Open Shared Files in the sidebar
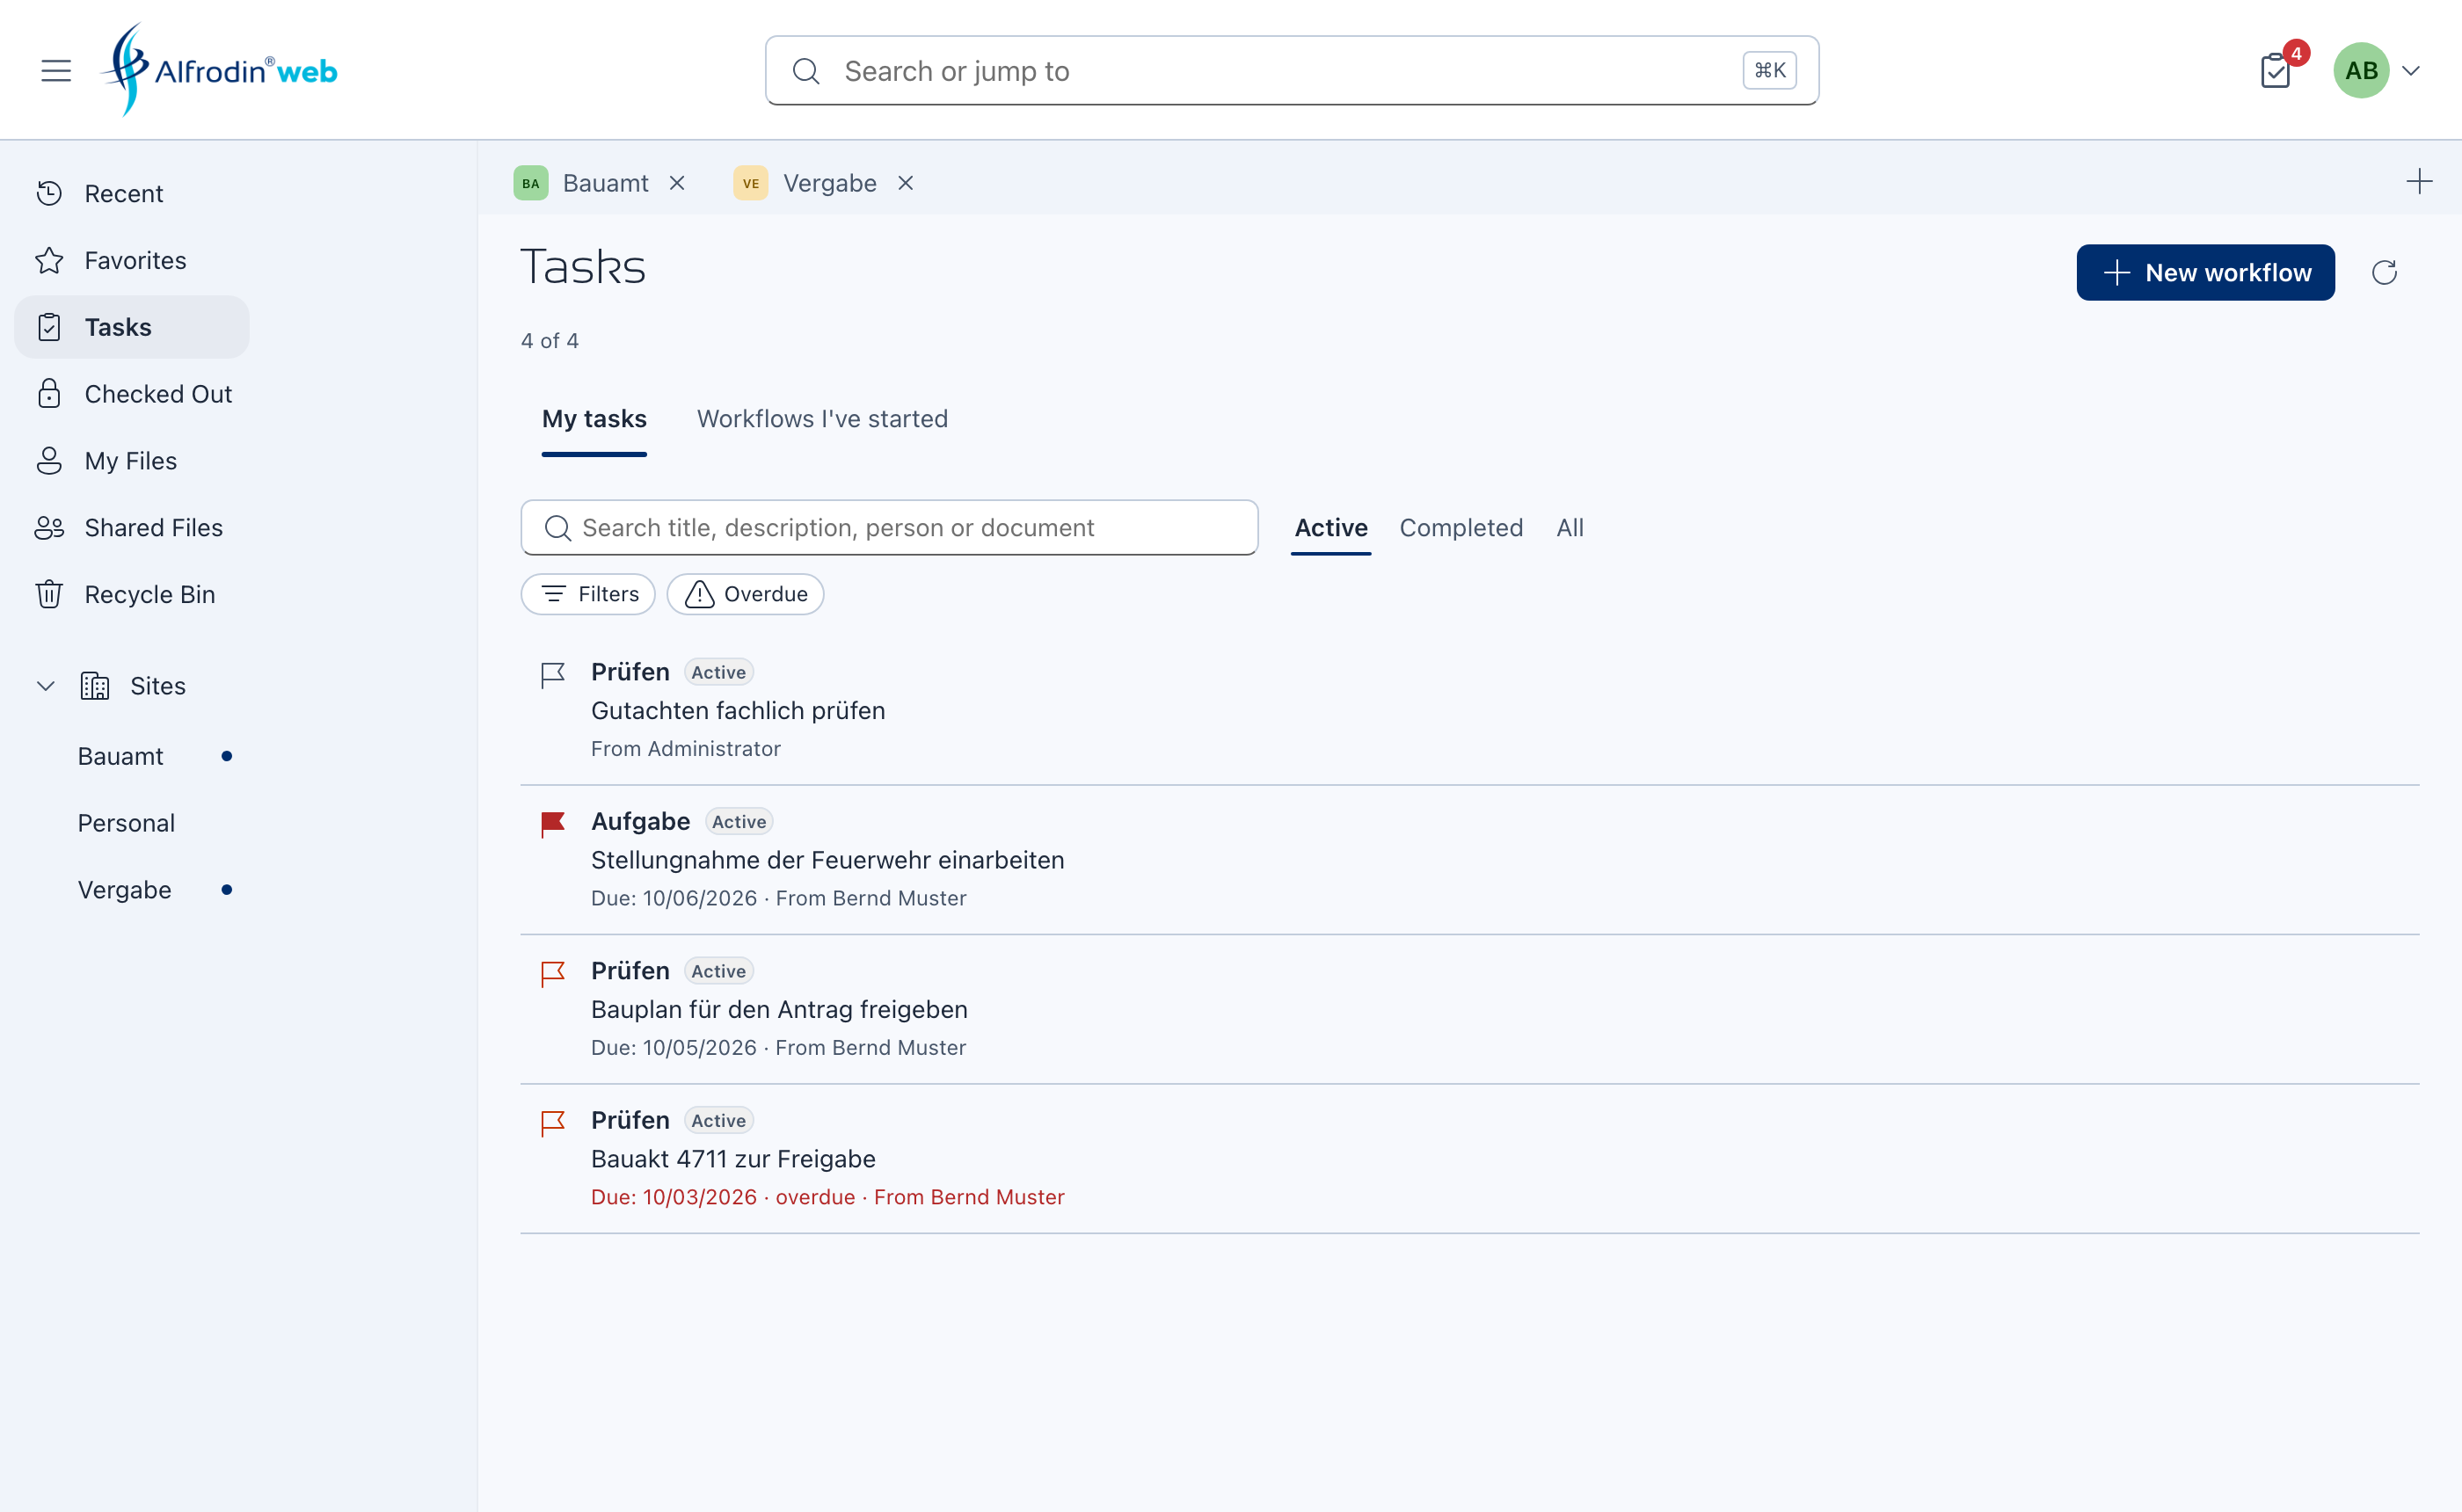 (x=132, y=528)
